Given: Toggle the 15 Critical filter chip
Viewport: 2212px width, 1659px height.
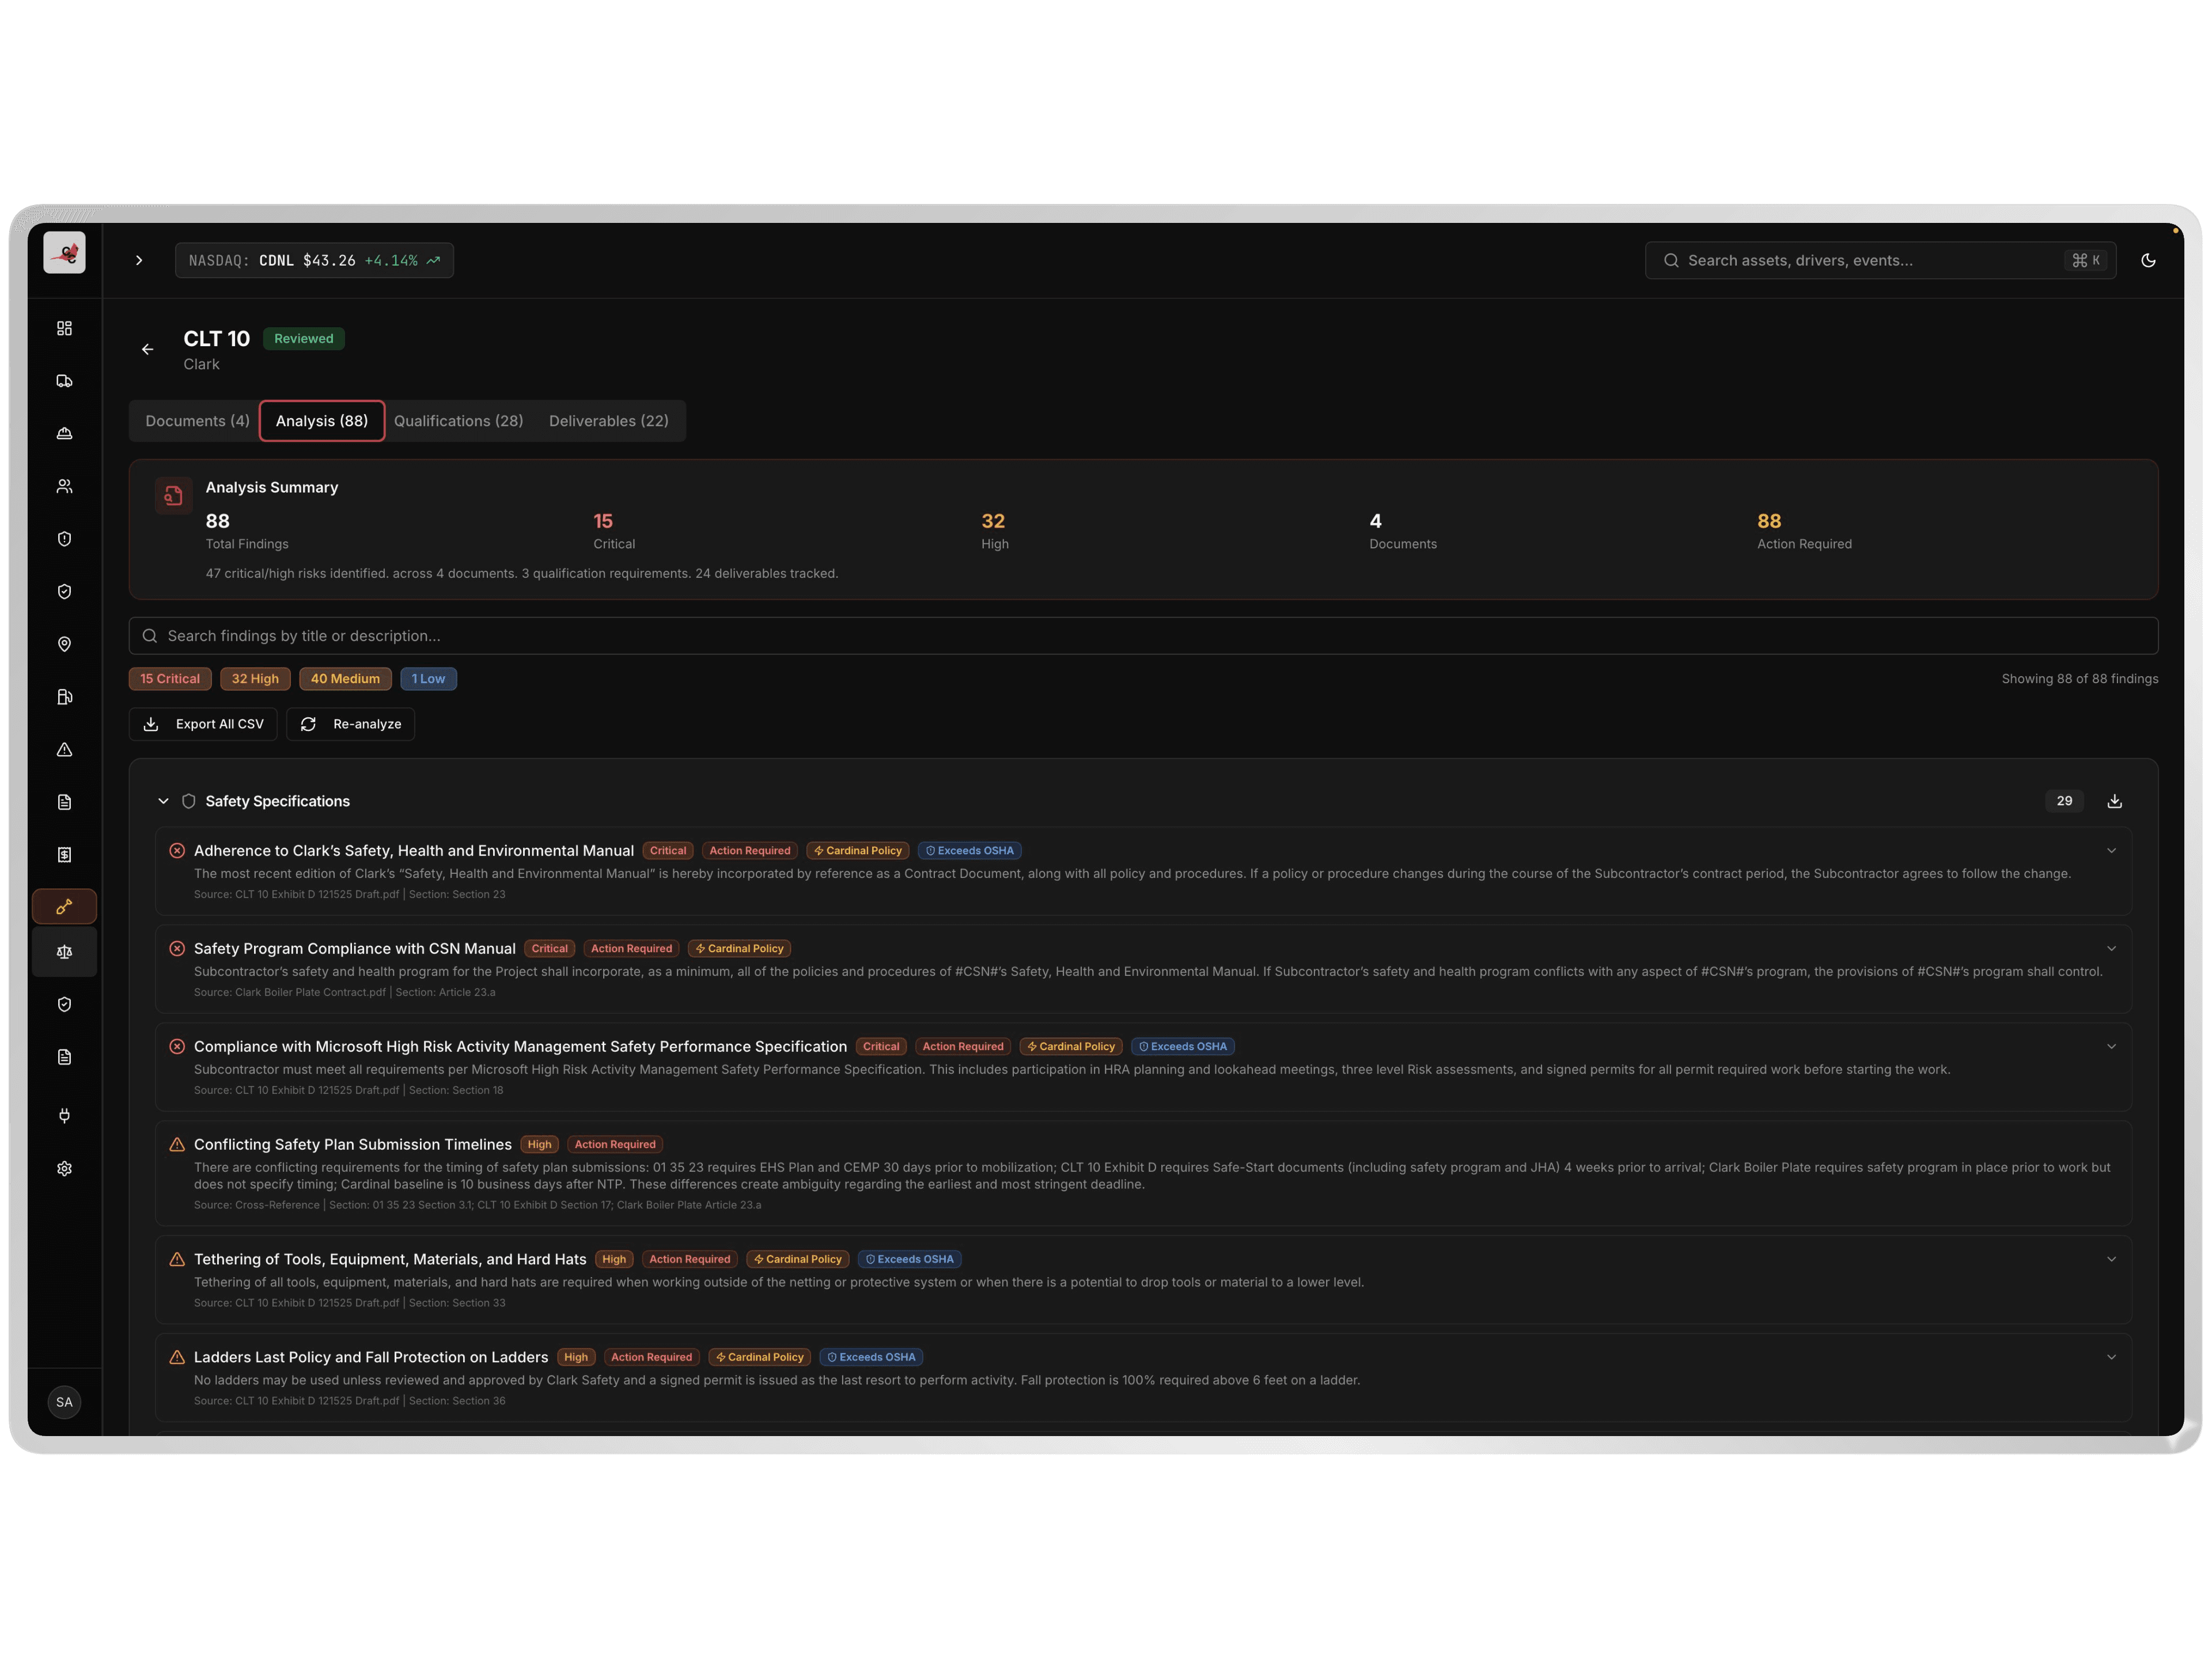Looking at the screenshot, I should [170, 679].
